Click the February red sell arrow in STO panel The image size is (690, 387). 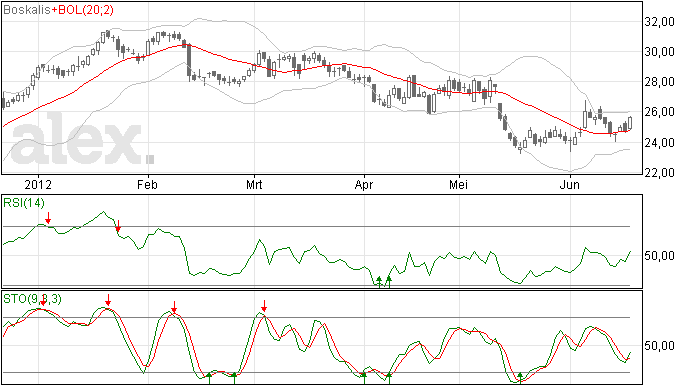[174, 307]
